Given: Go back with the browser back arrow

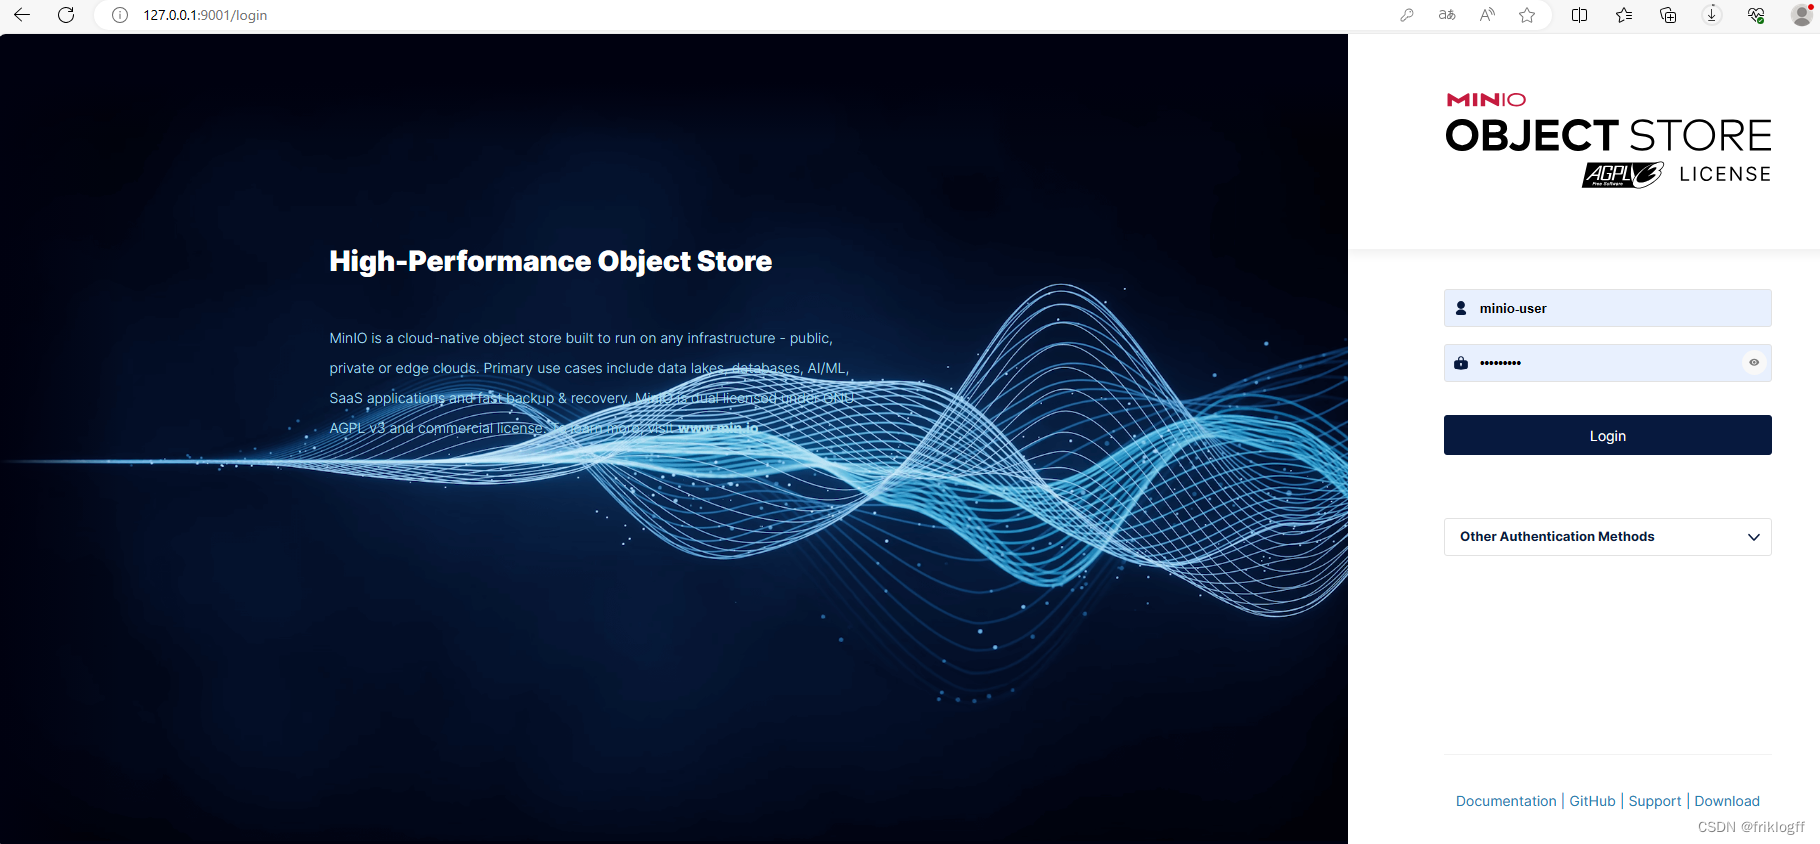Looking at the screenshot, I should (22, 15).
